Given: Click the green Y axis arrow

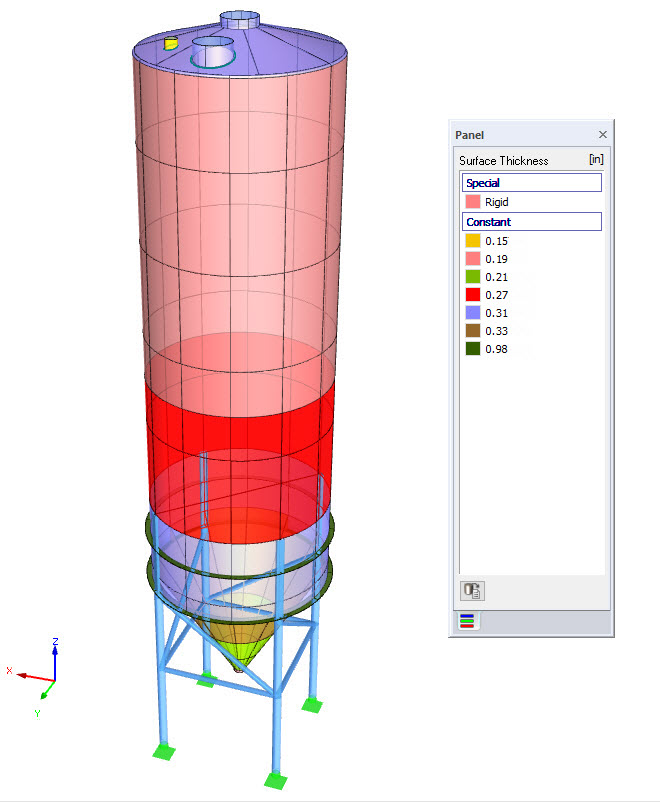Looking at the screenshot, I should point(47,690).
